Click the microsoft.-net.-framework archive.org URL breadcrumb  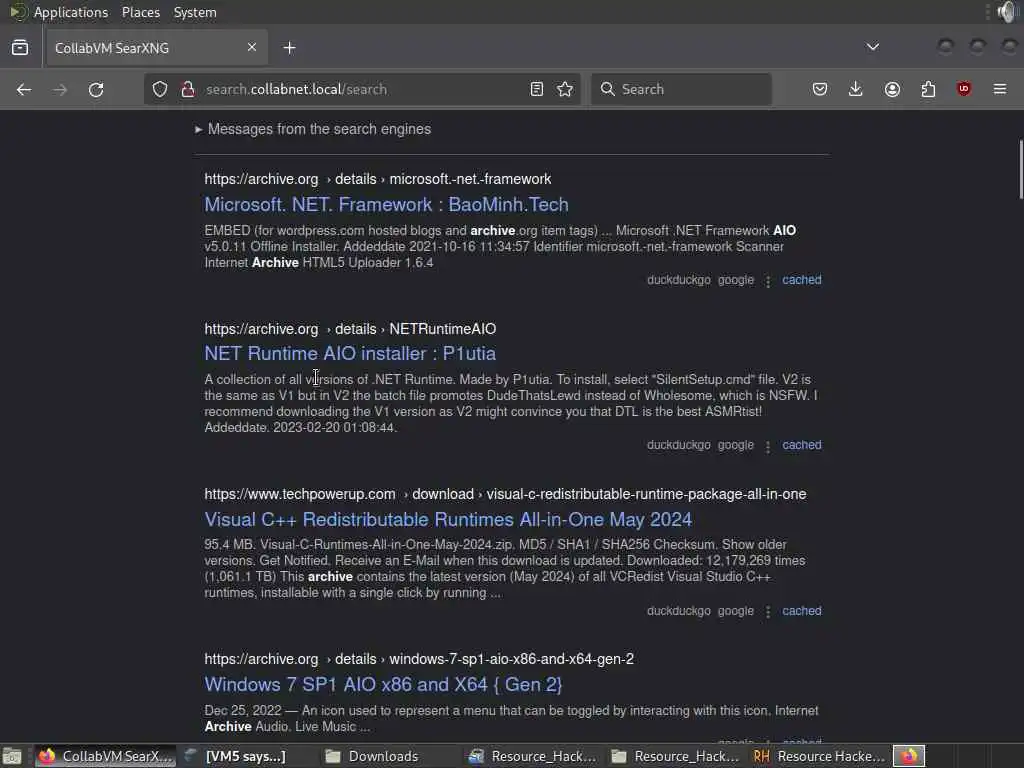tap(378, 179)
